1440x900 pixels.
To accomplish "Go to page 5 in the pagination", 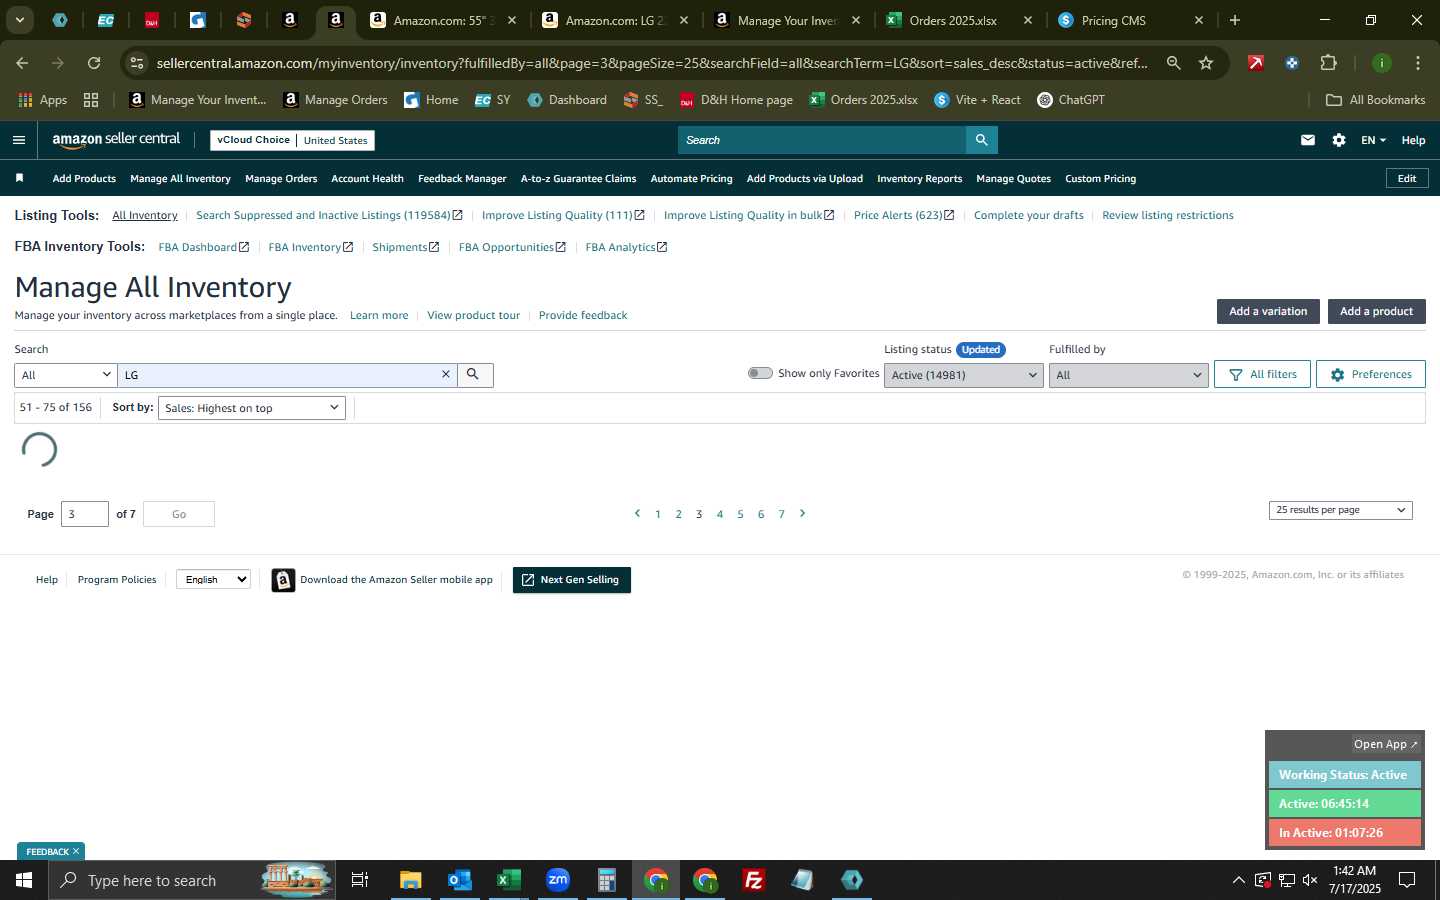I will click(x=740, y=514).
